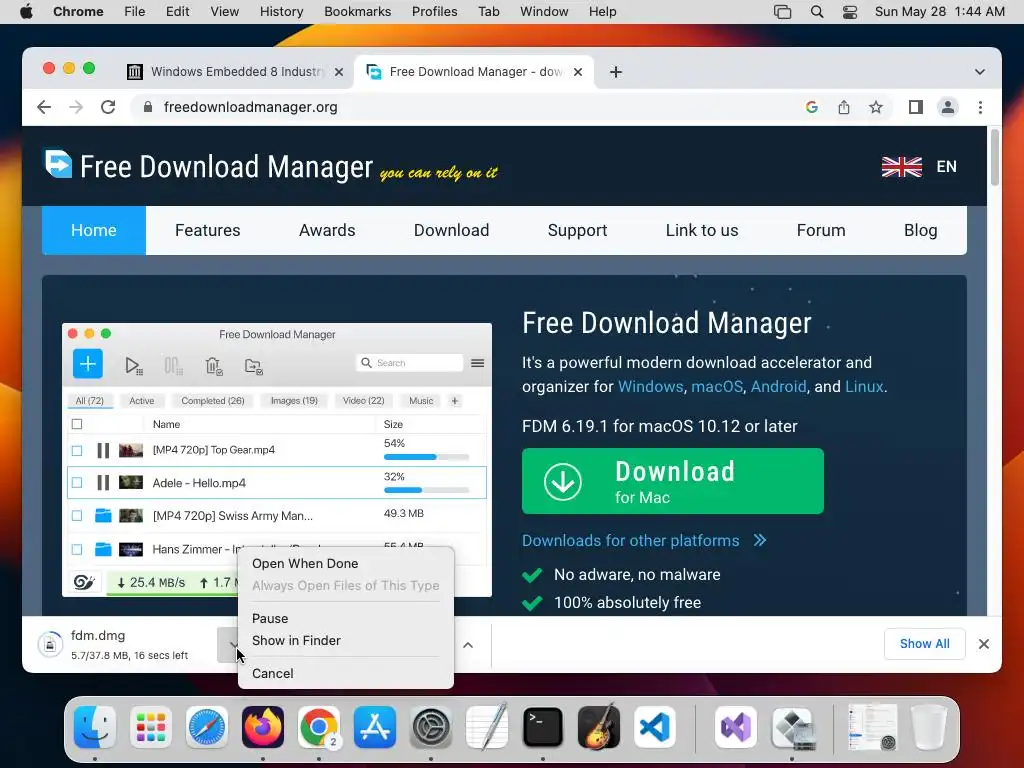The height and width of the screenshot is (768, 1024).
Task: Open Control Center in the menu bar
Action: 850,12
